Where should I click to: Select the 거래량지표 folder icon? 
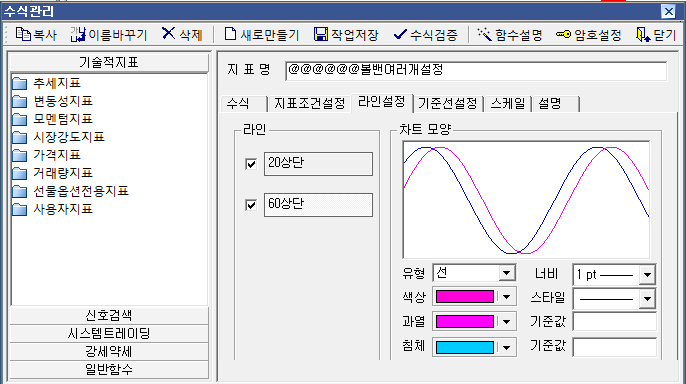click(x=20, y=173)
